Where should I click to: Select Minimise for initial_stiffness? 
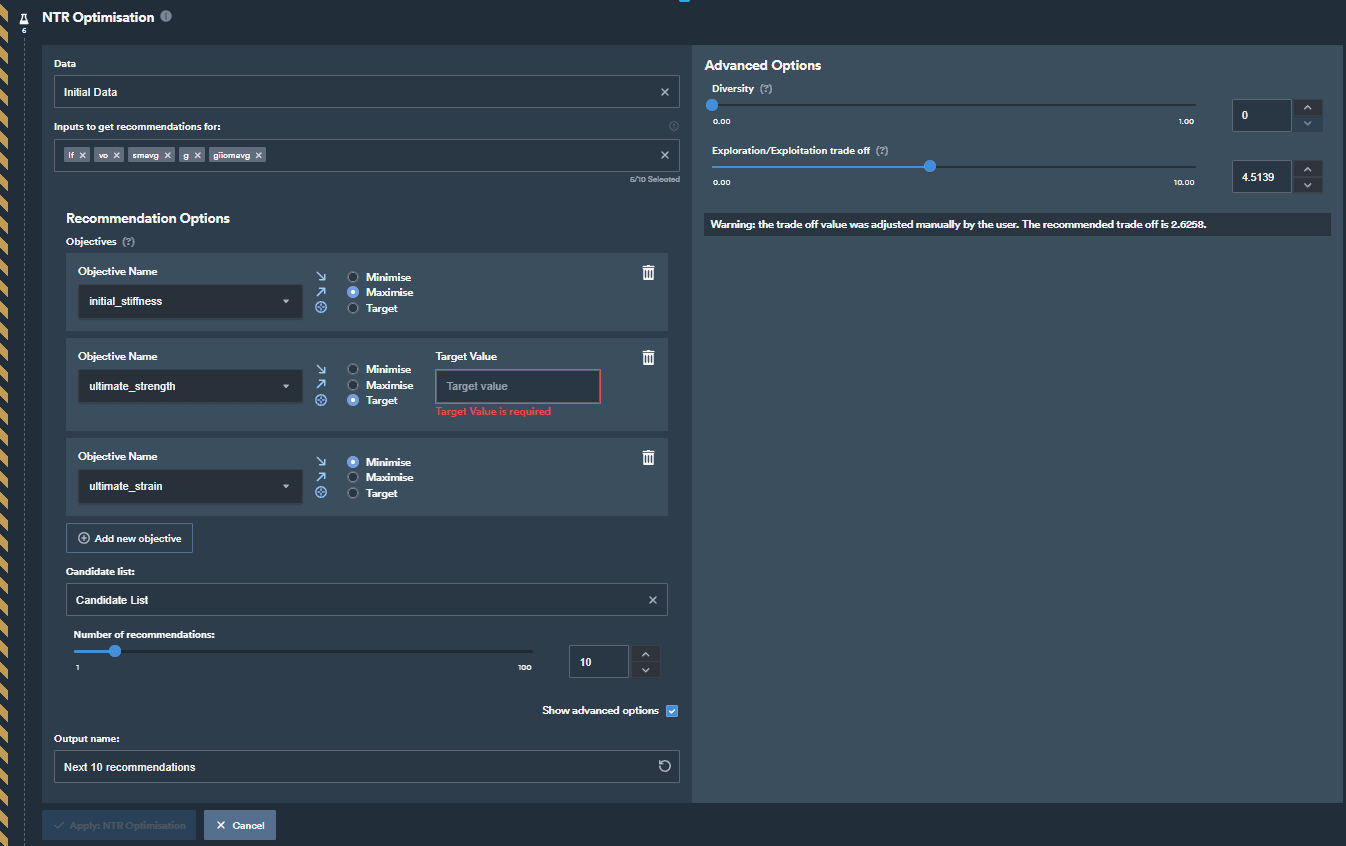[353, 277]
